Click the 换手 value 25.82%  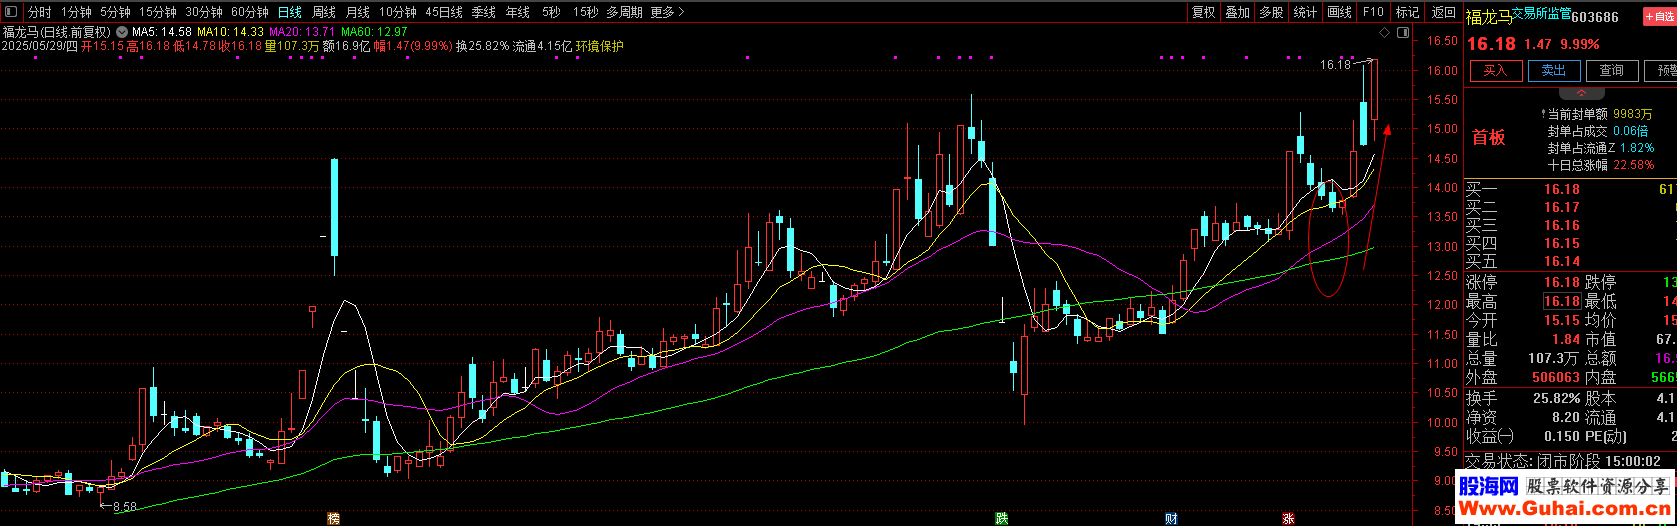pyautogui.click(x=1557, y=398)
